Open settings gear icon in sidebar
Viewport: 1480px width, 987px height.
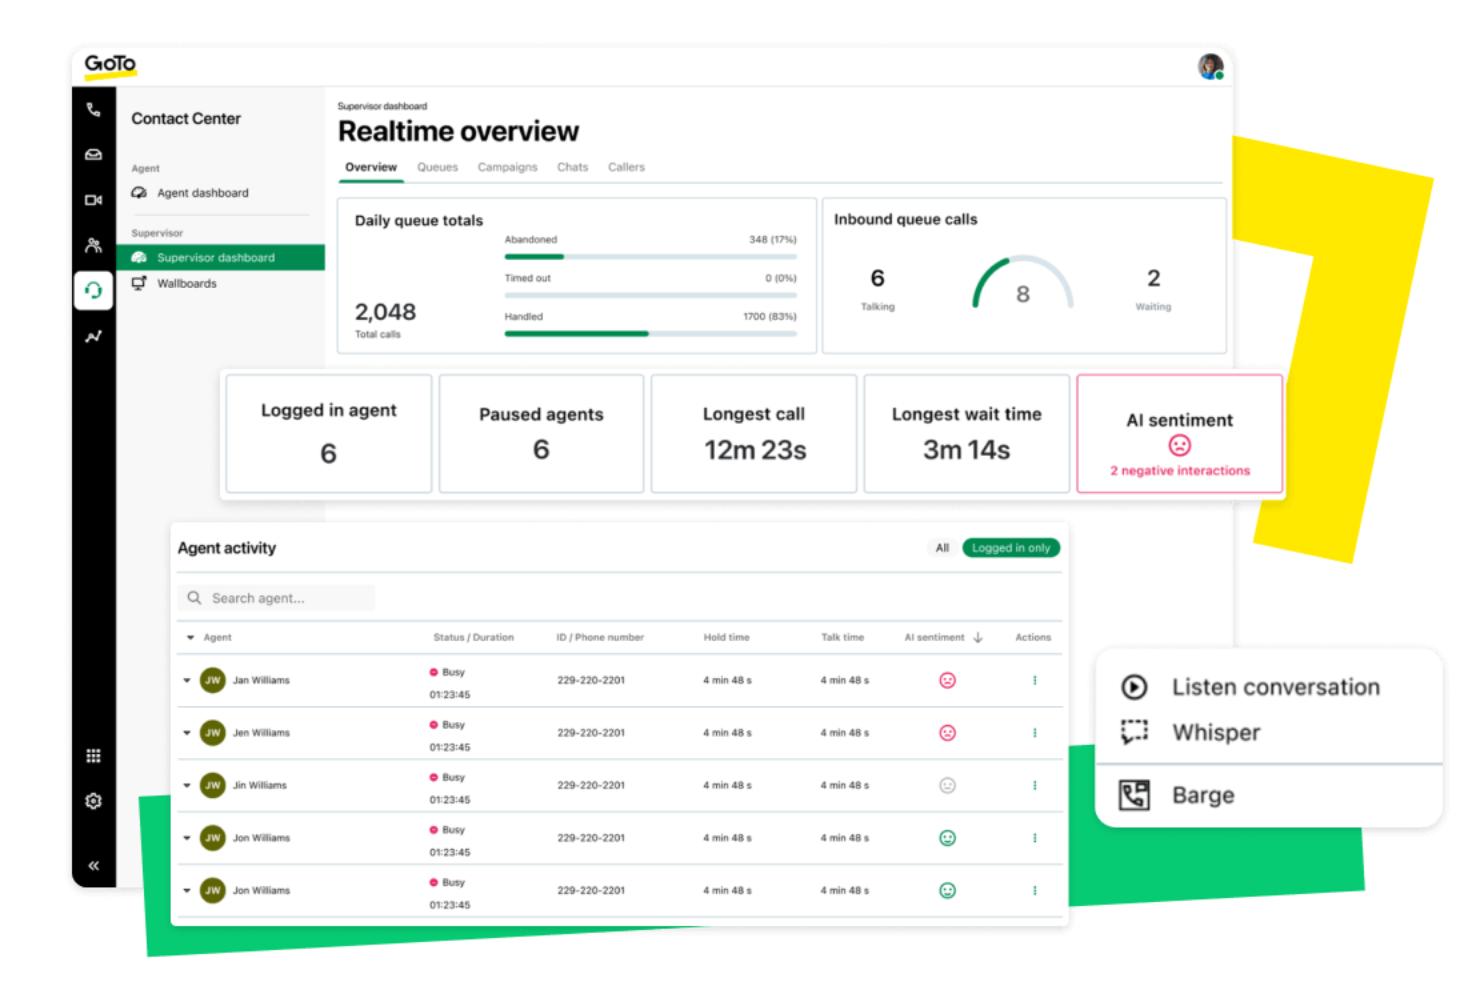[93, 801]
